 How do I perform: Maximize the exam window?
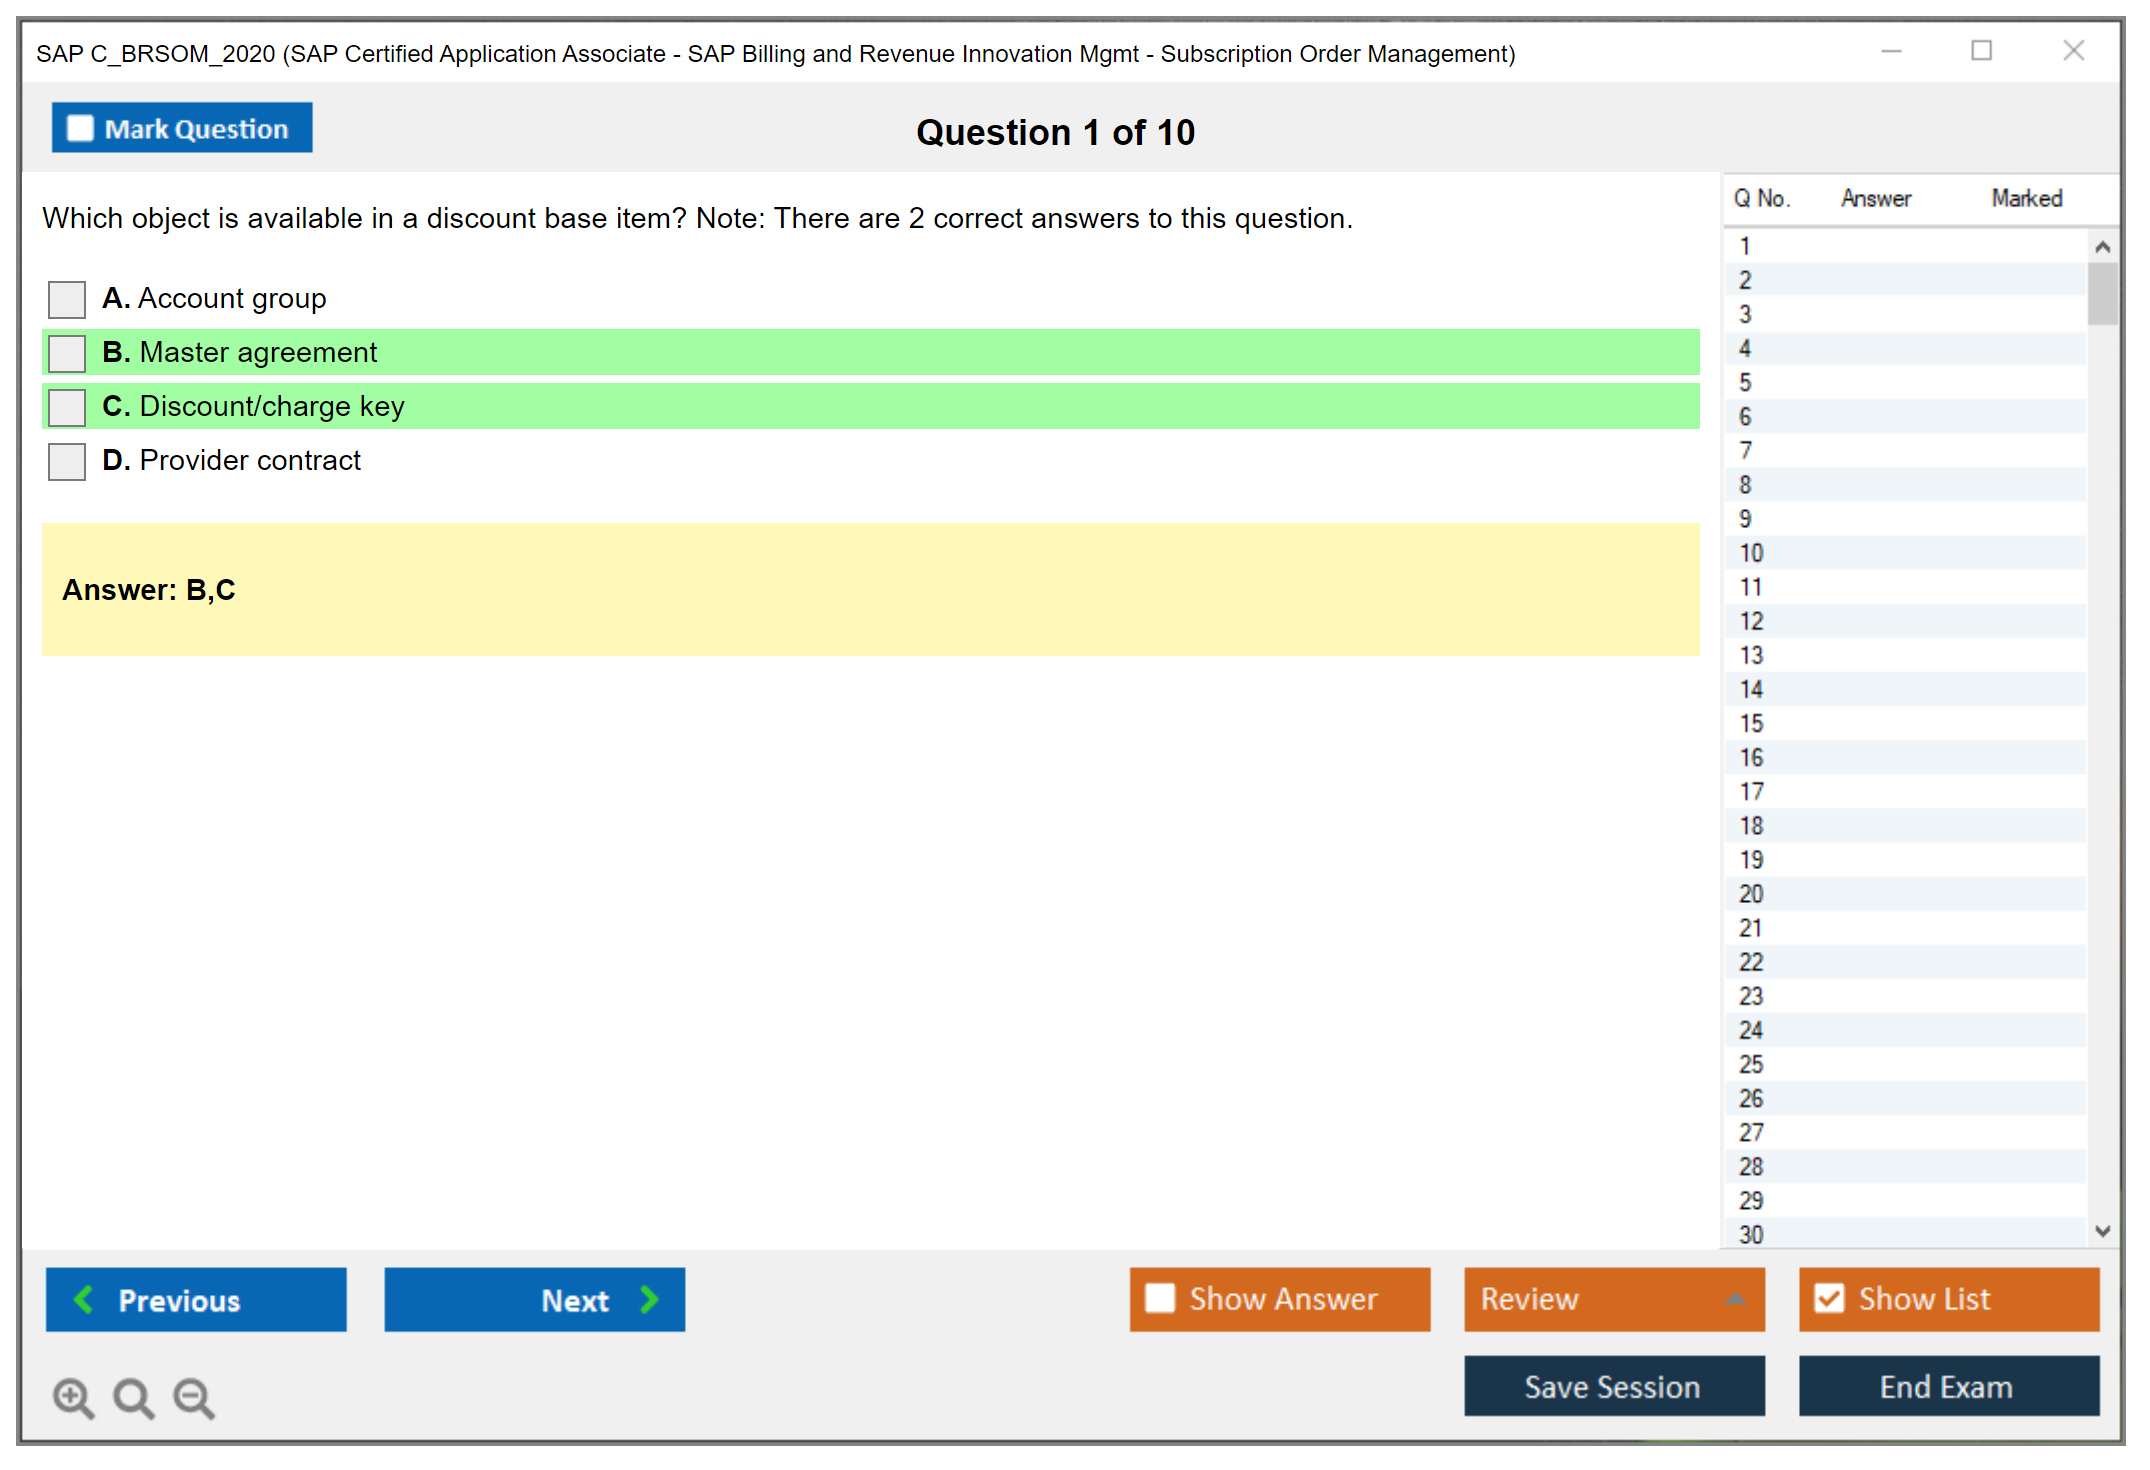pos(1981,51)
